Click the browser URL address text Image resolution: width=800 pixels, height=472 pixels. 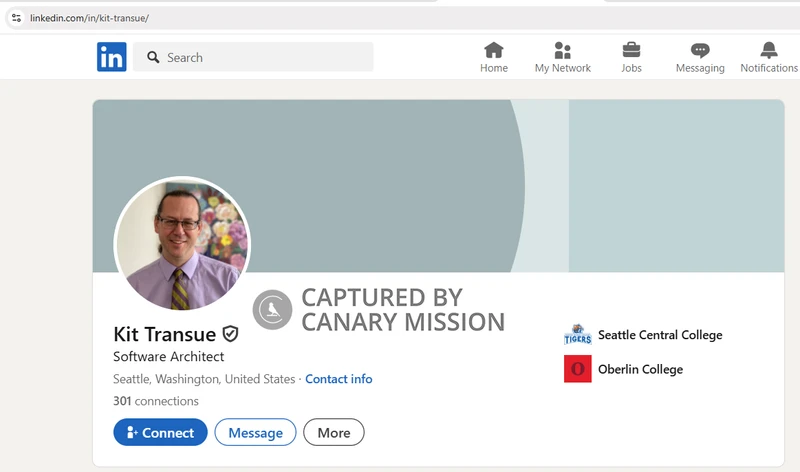click(90, 18)
